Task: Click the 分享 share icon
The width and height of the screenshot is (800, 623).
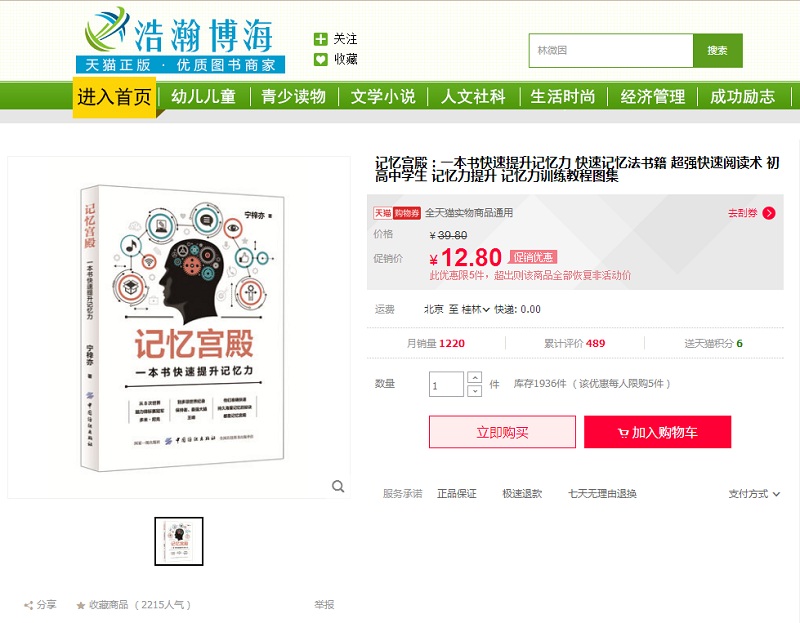Action: (29, 605)
